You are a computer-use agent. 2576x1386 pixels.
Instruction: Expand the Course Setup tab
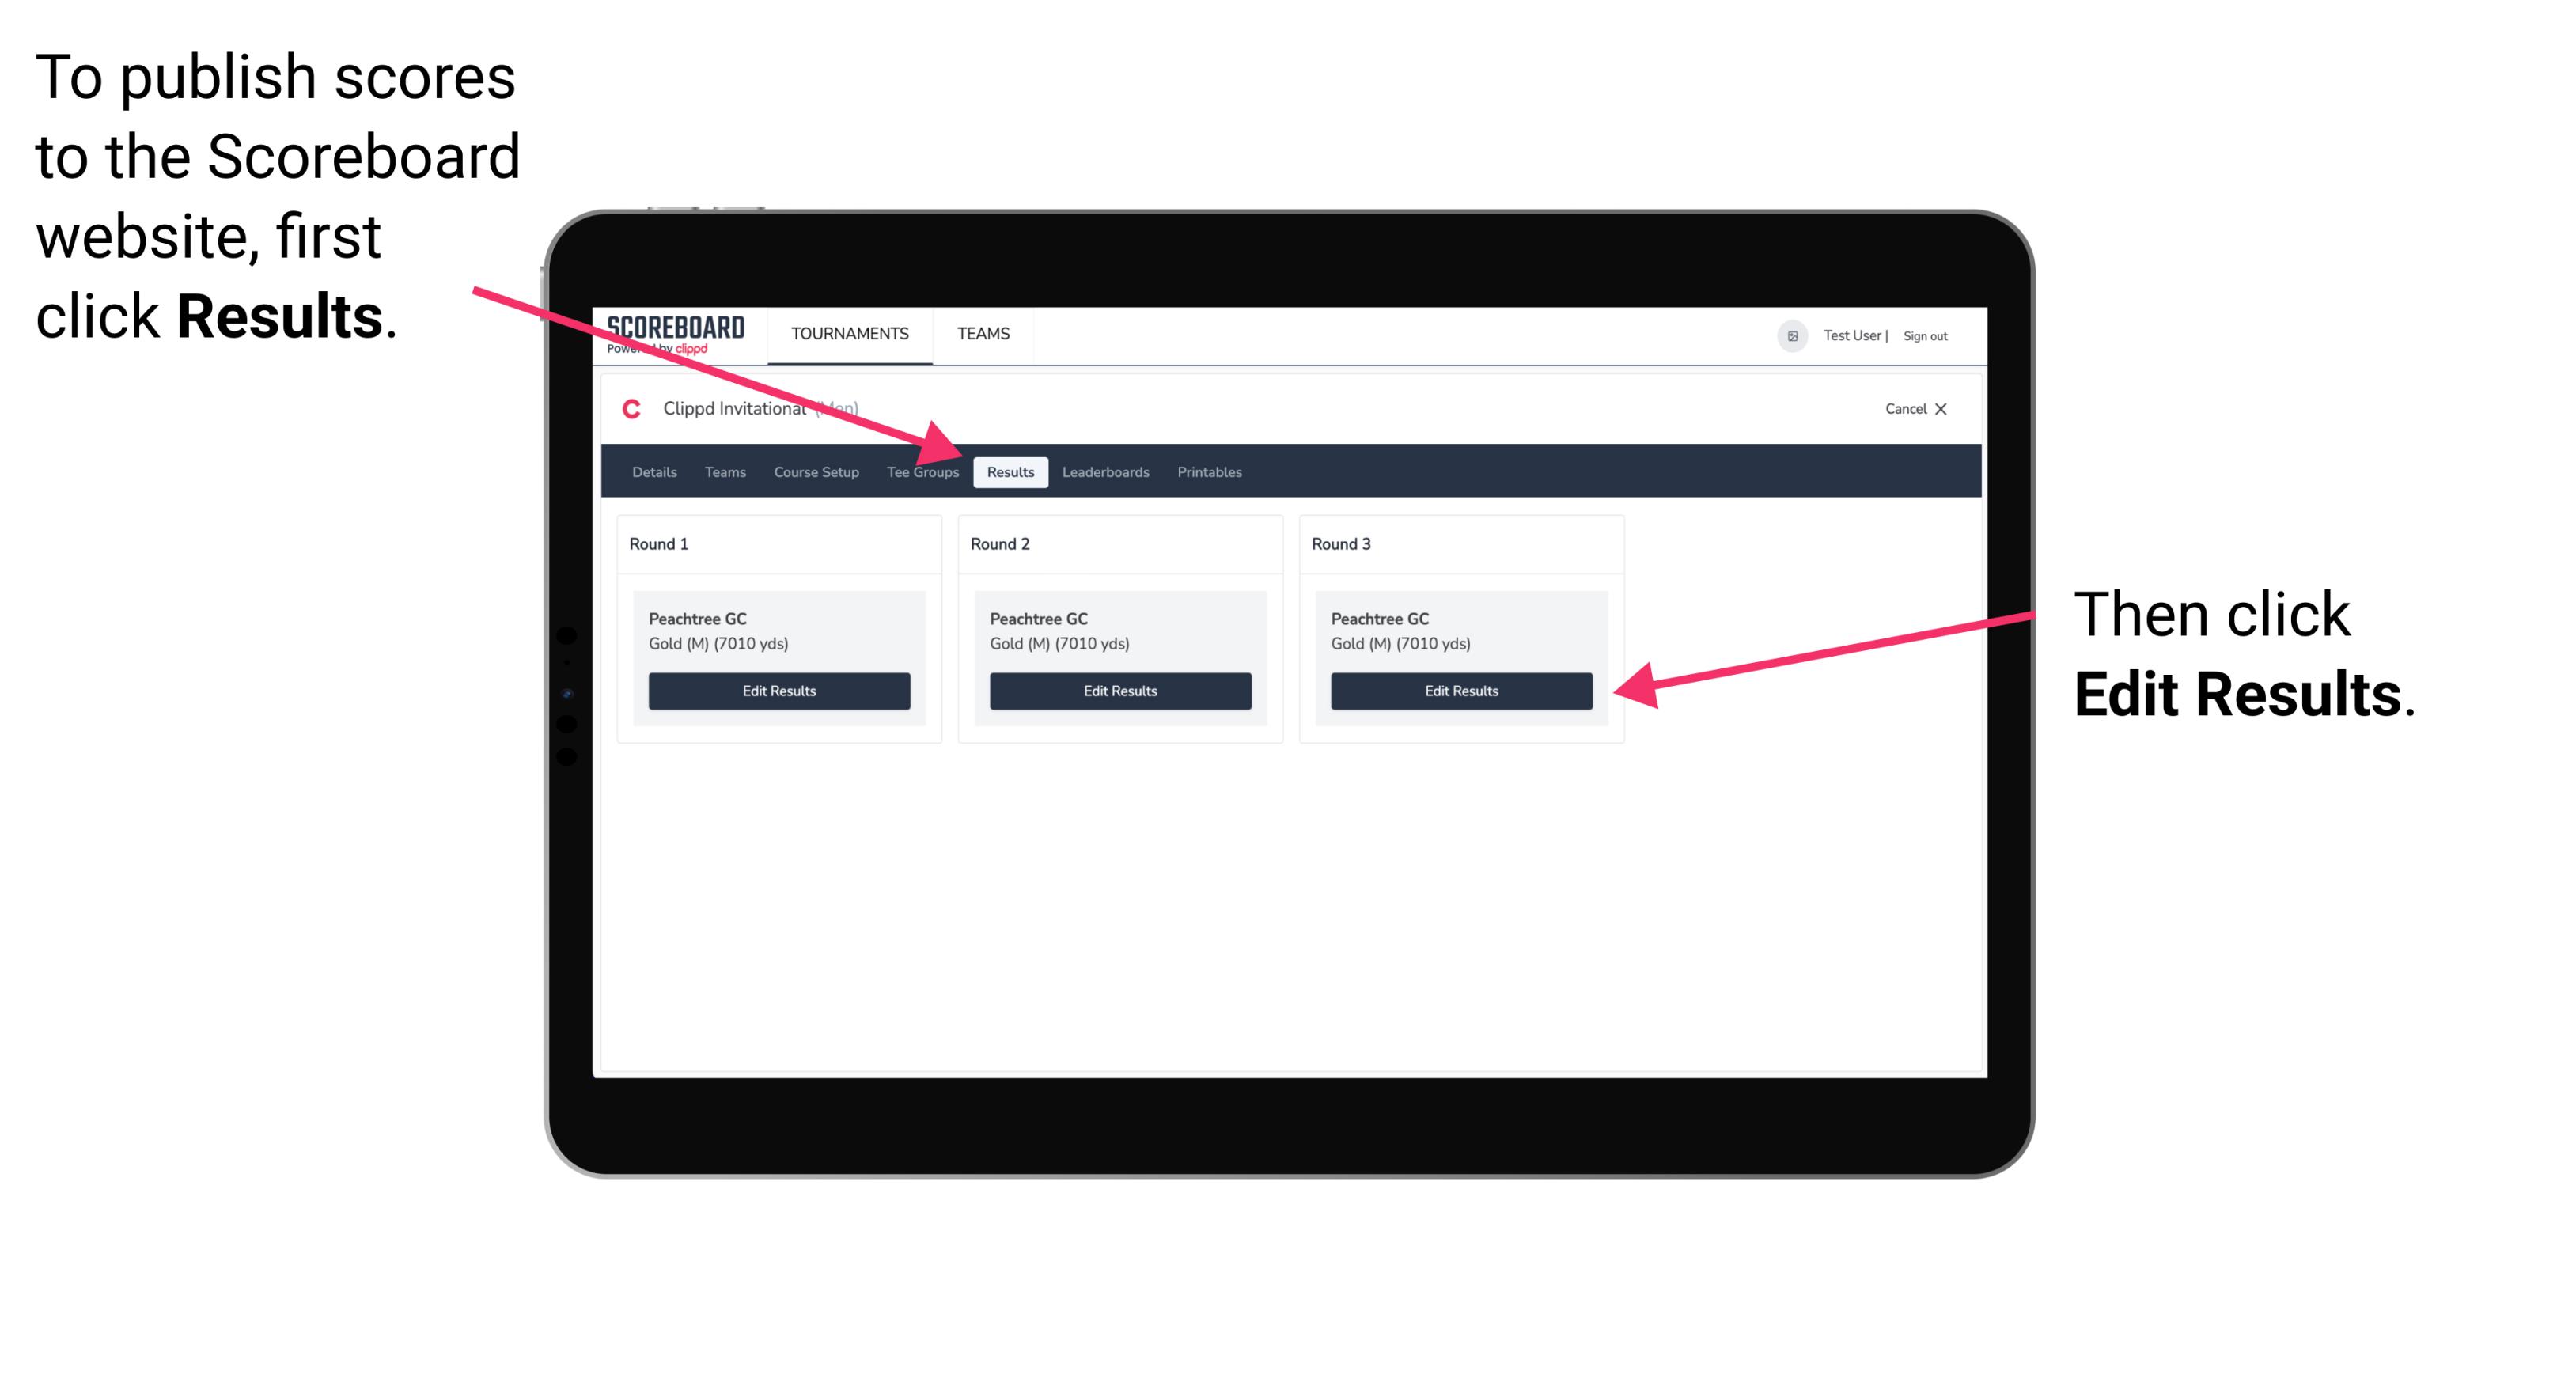tap(814, 471)
